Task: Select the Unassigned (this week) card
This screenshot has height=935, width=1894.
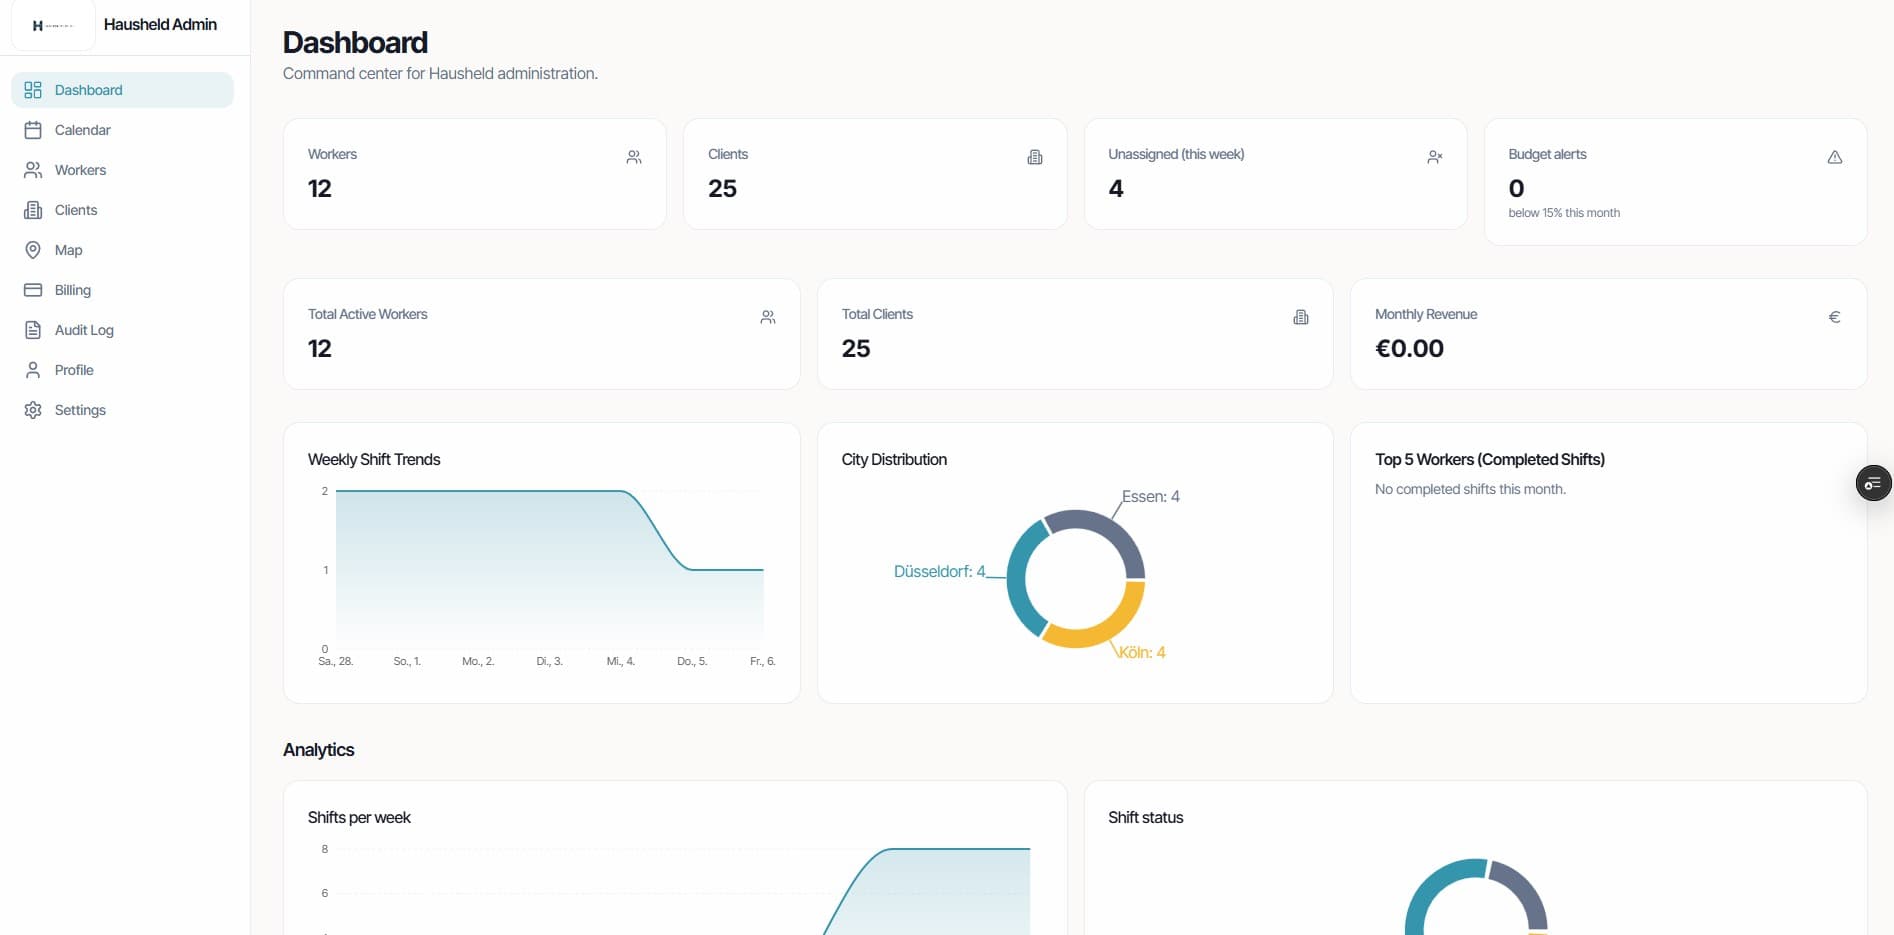Action: click(1275, 174)
